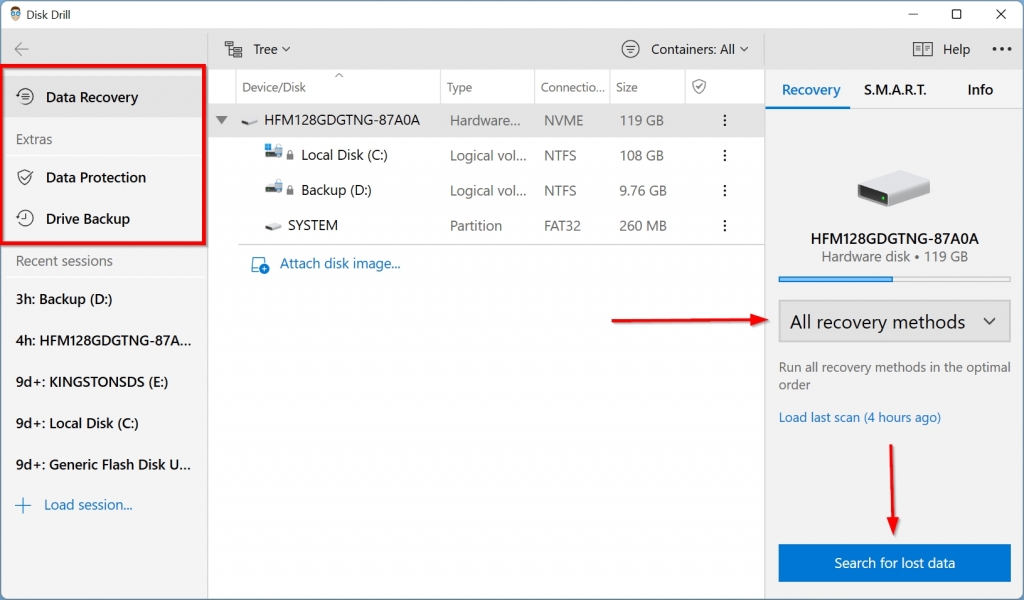This screenshot has width=1024, height=600.
Task: Click the back arrow navigation icon
Action: coord(22,48)
